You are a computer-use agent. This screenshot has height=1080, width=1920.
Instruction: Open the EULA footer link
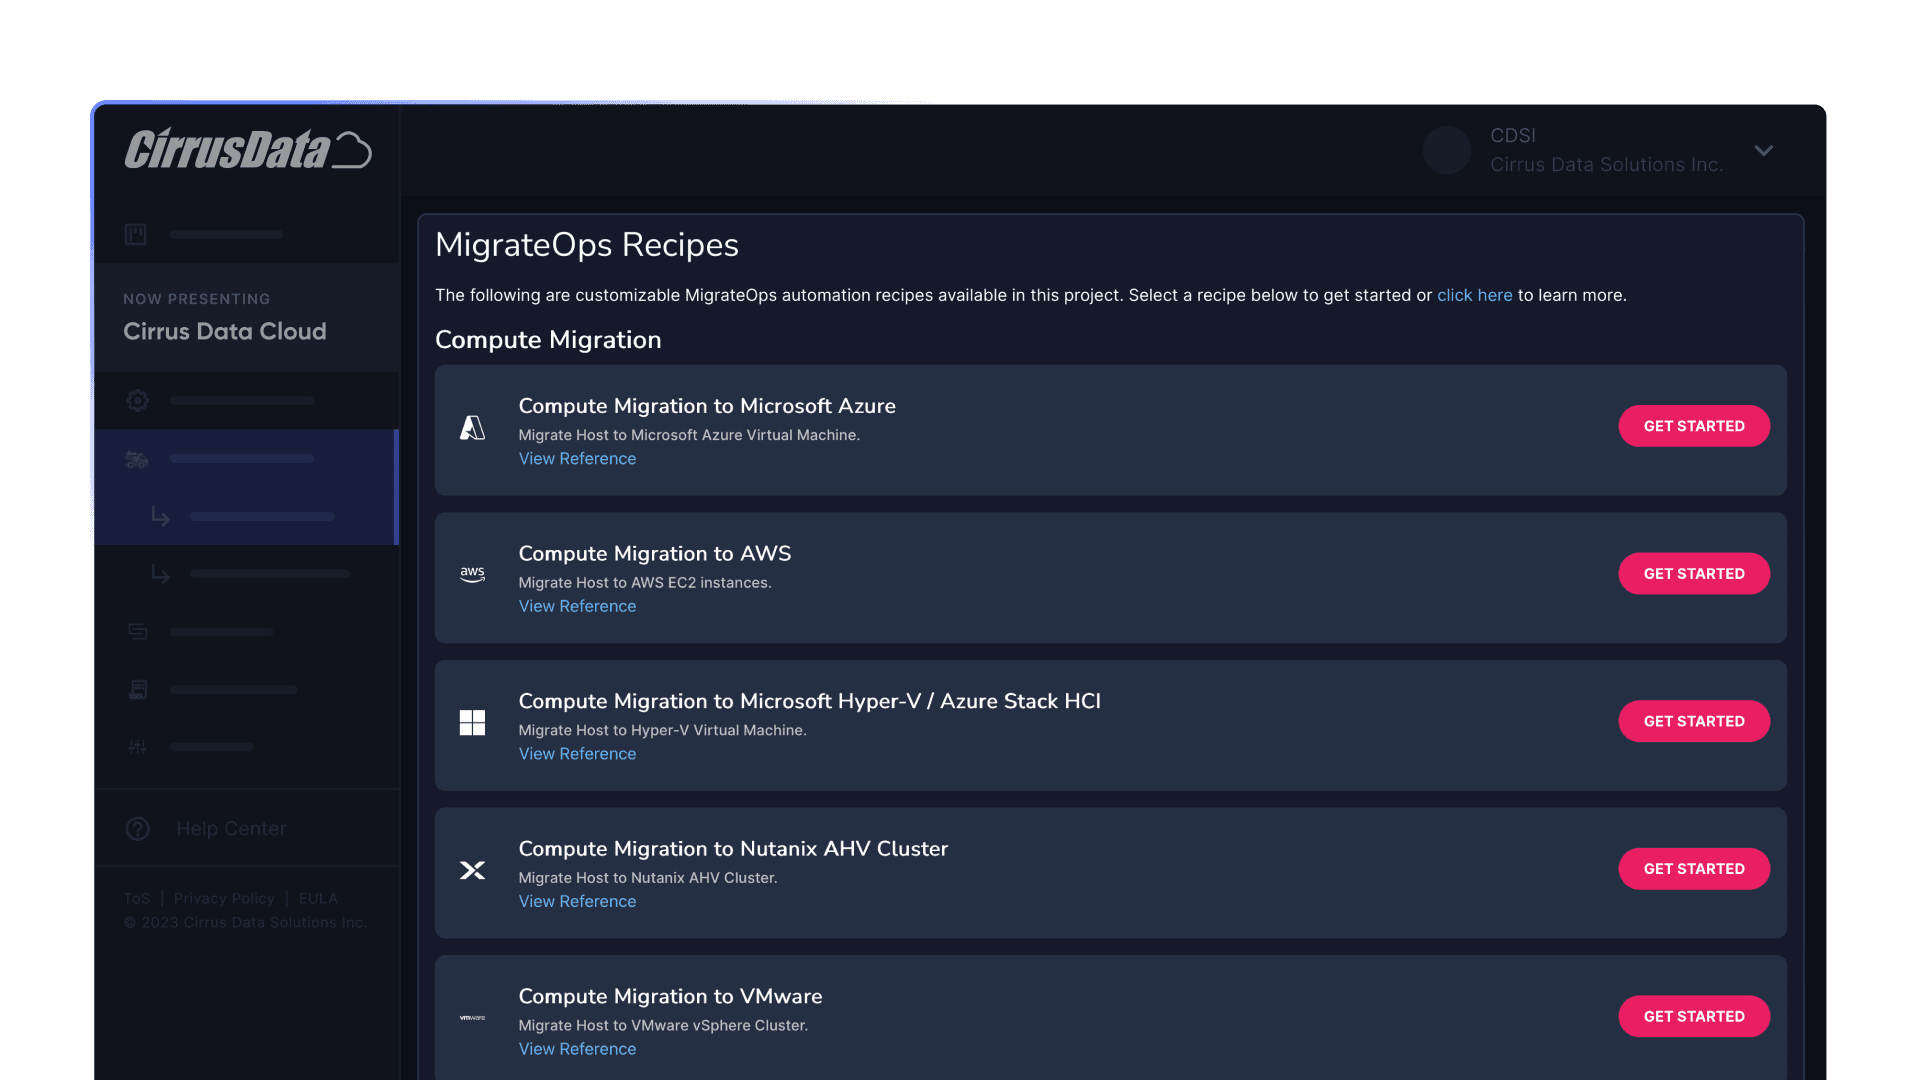point(318,898)
